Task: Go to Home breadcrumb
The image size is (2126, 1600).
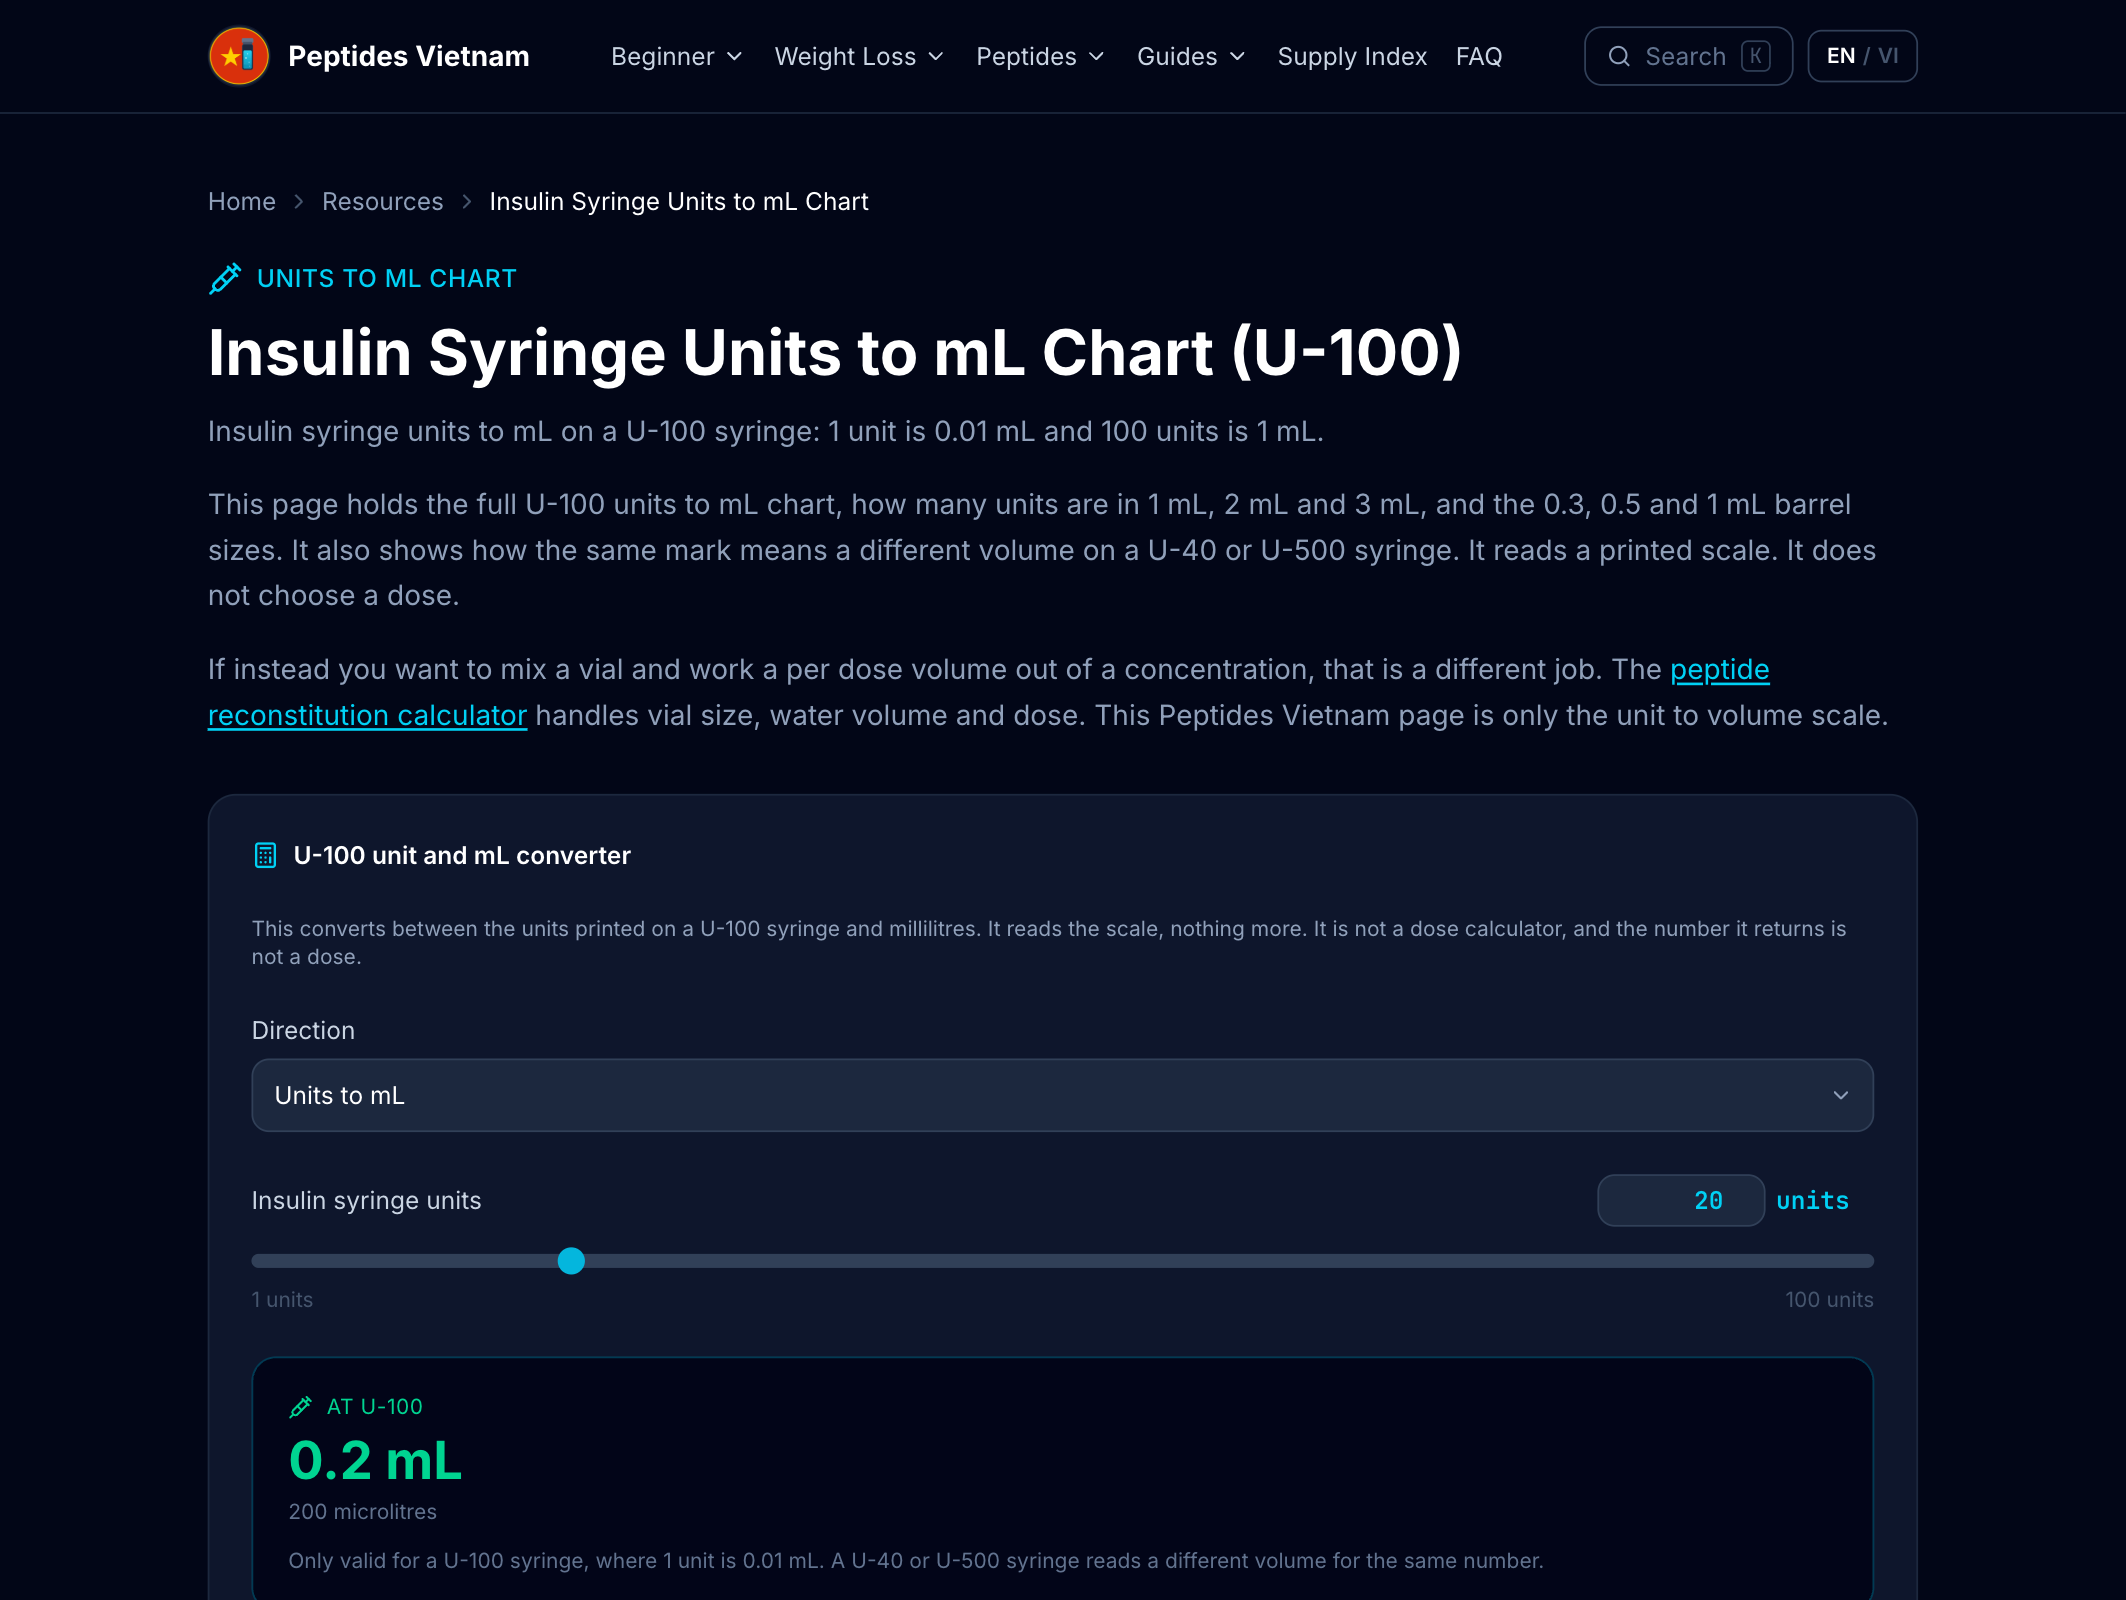Action: point(242,201)
